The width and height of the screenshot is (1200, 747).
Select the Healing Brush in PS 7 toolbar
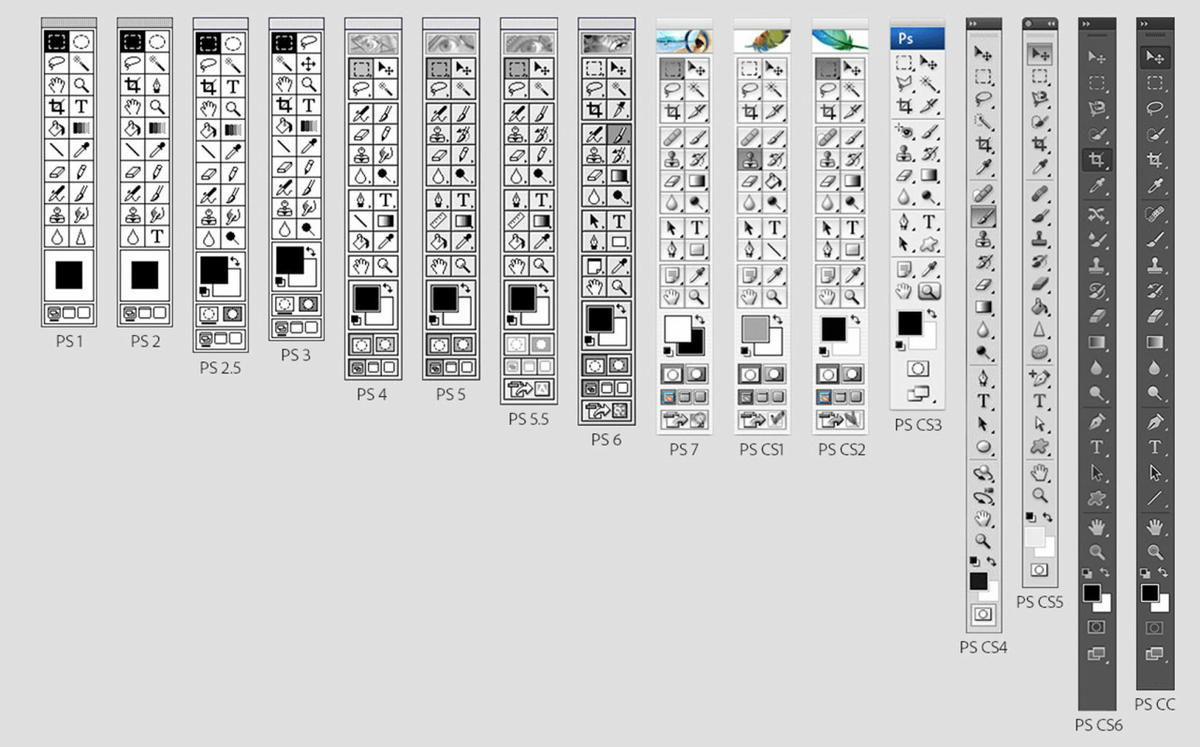[x=673, y=137]
